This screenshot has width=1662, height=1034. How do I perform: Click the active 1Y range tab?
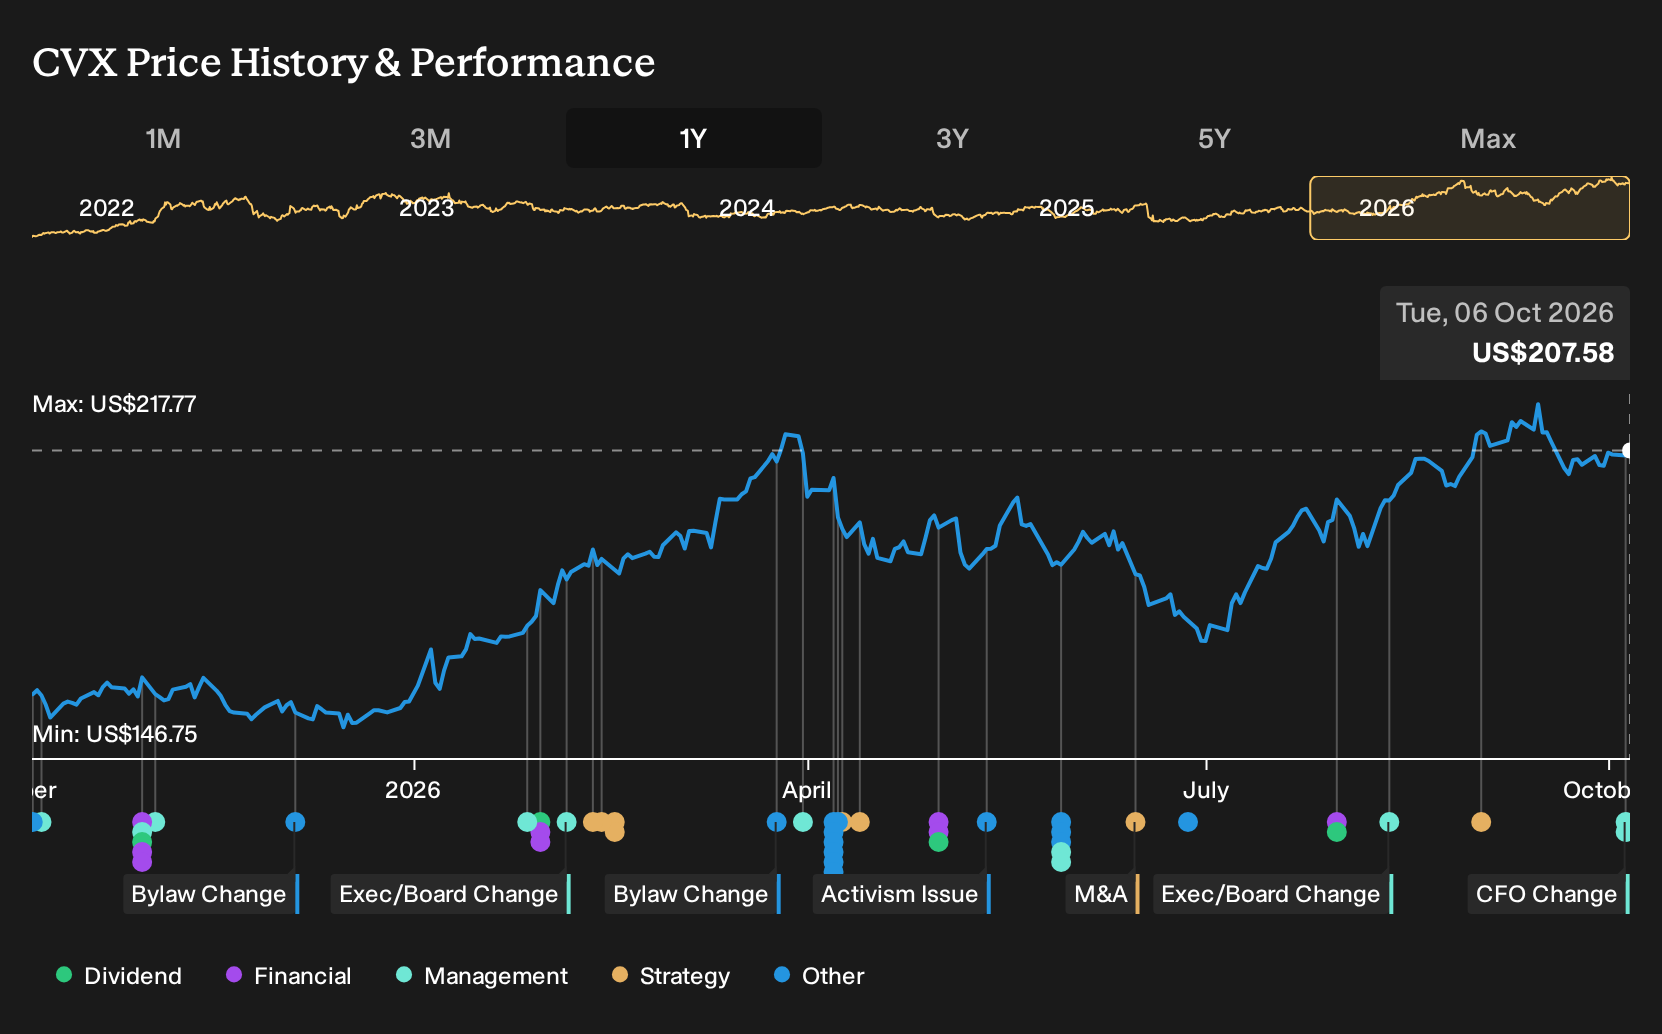tap(694, 138)
